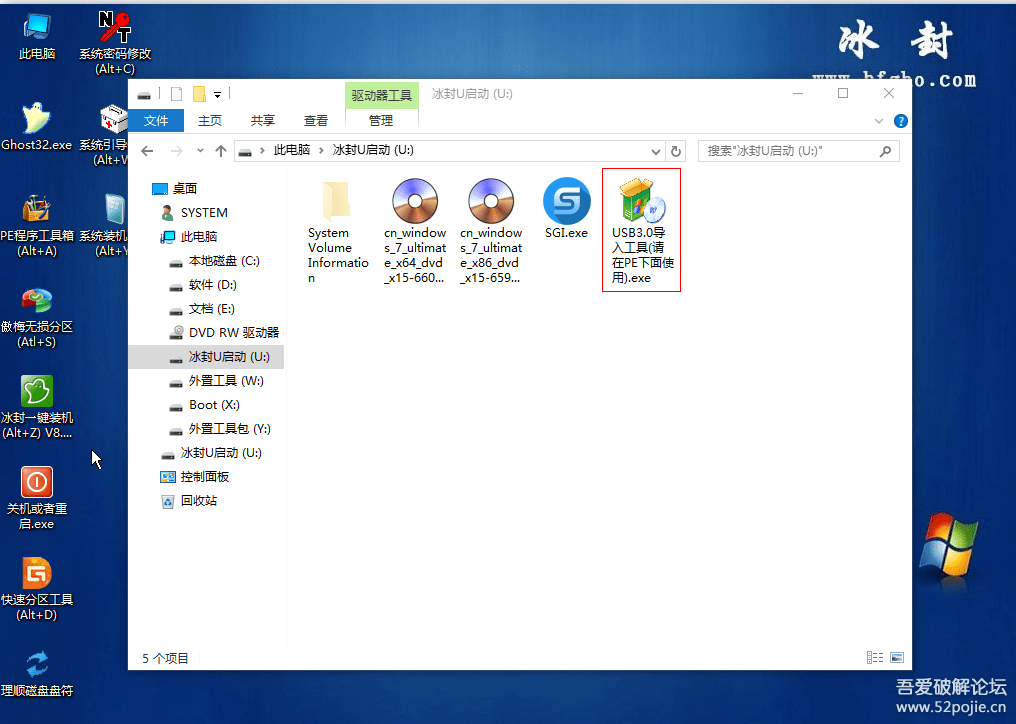Viewport: 1016px width, 724px height.
Task: Open the 理顺磁盘盘符 desktop icon
Action: pos(37,673)
